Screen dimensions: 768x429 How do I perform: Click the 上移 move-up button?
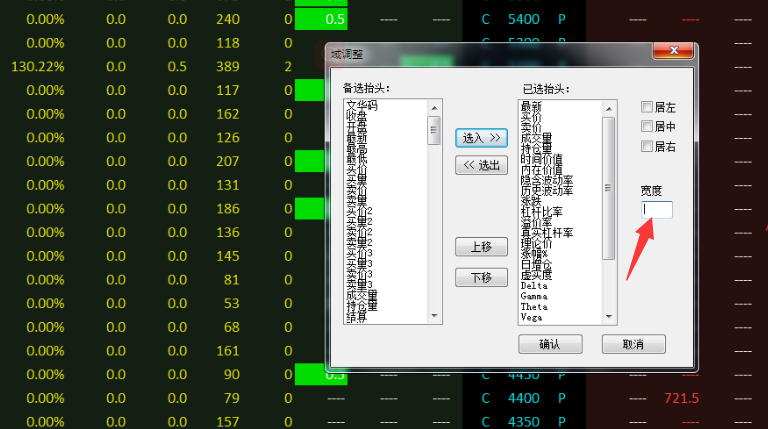pos(479,246)
